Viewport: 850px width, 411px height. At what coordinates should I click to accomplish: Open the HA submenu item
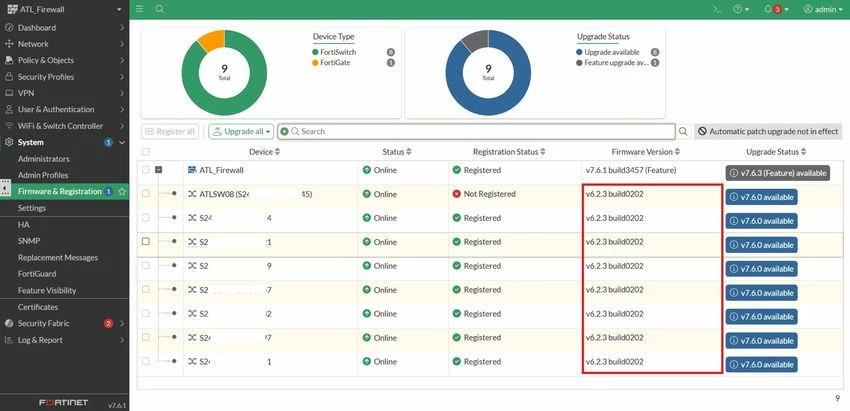click(x=23, y=224)
